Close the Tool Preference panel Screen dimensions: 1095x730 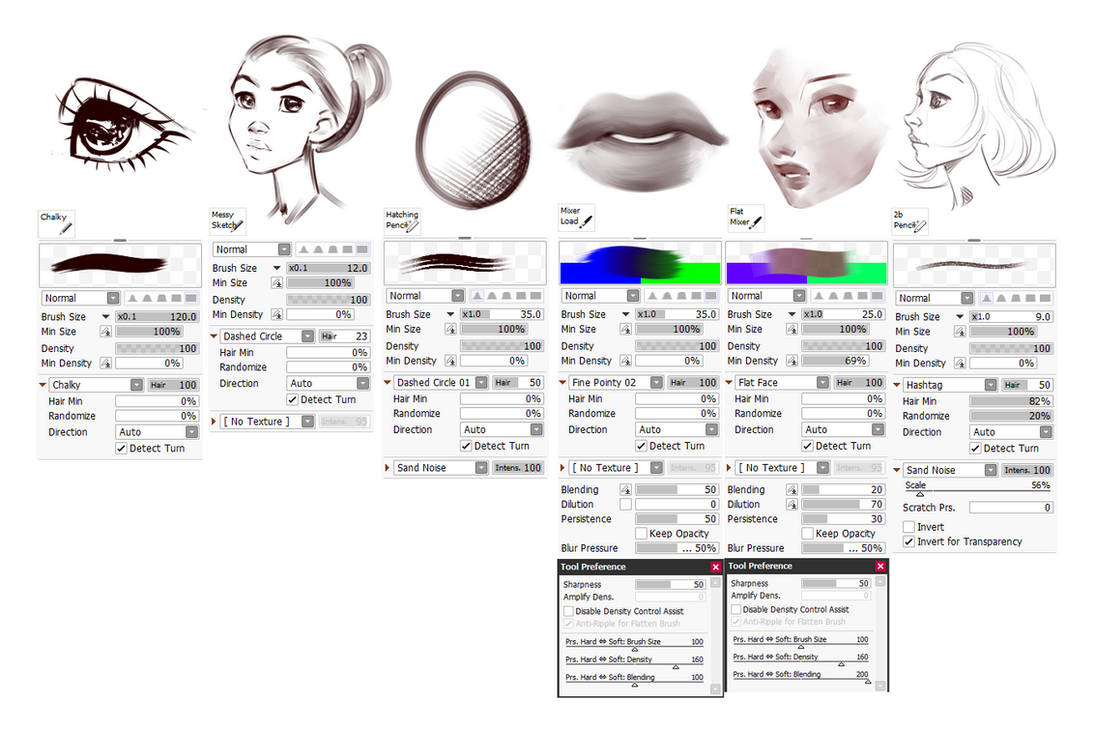click(x=715, y=565)
